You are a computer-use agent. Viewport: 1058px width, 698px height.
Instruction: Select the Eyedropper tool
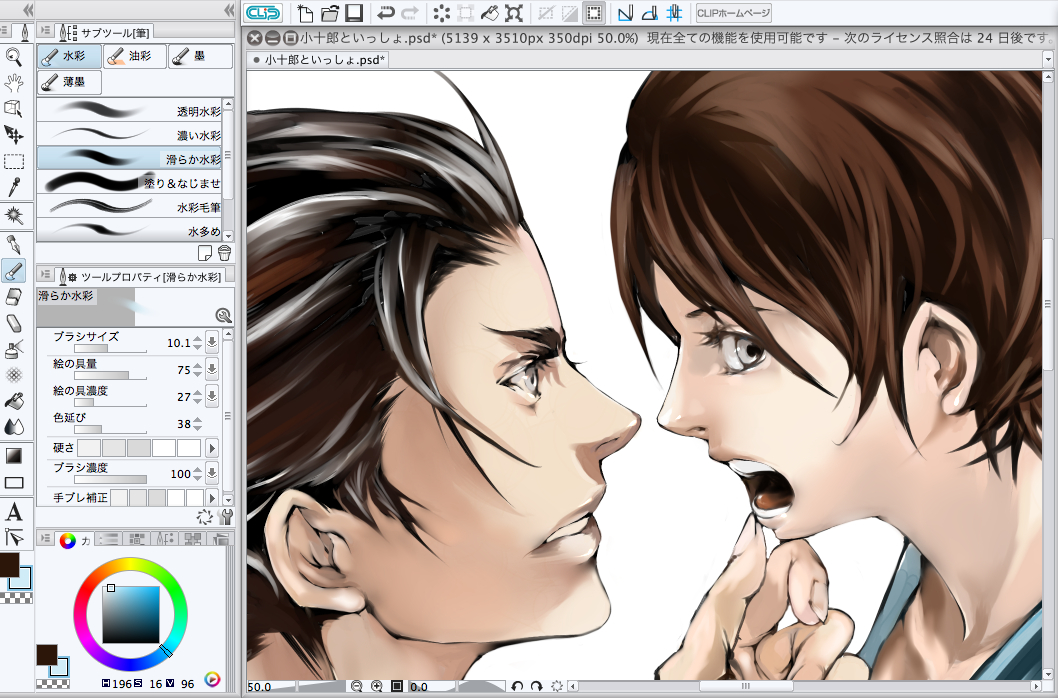(x=13, y=188)
